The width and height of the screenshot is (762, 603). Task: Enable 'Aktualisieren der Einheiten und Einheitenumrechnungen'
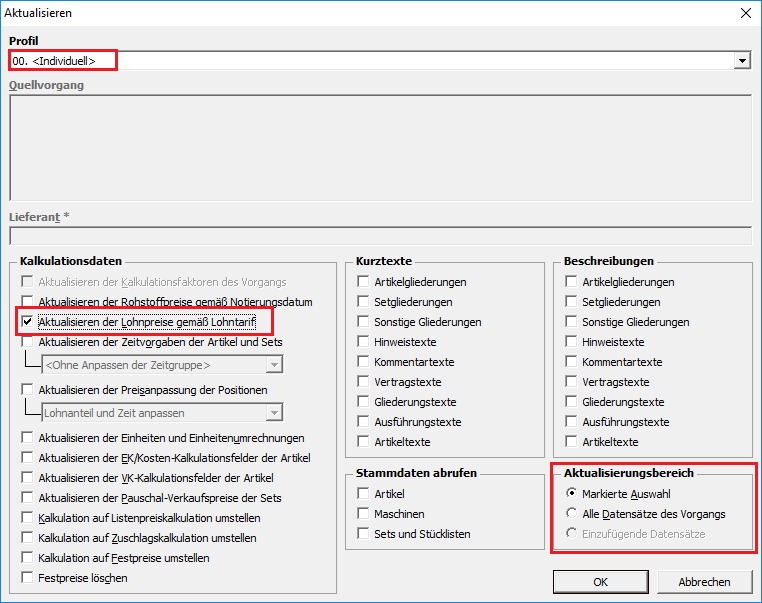(28, 438)
